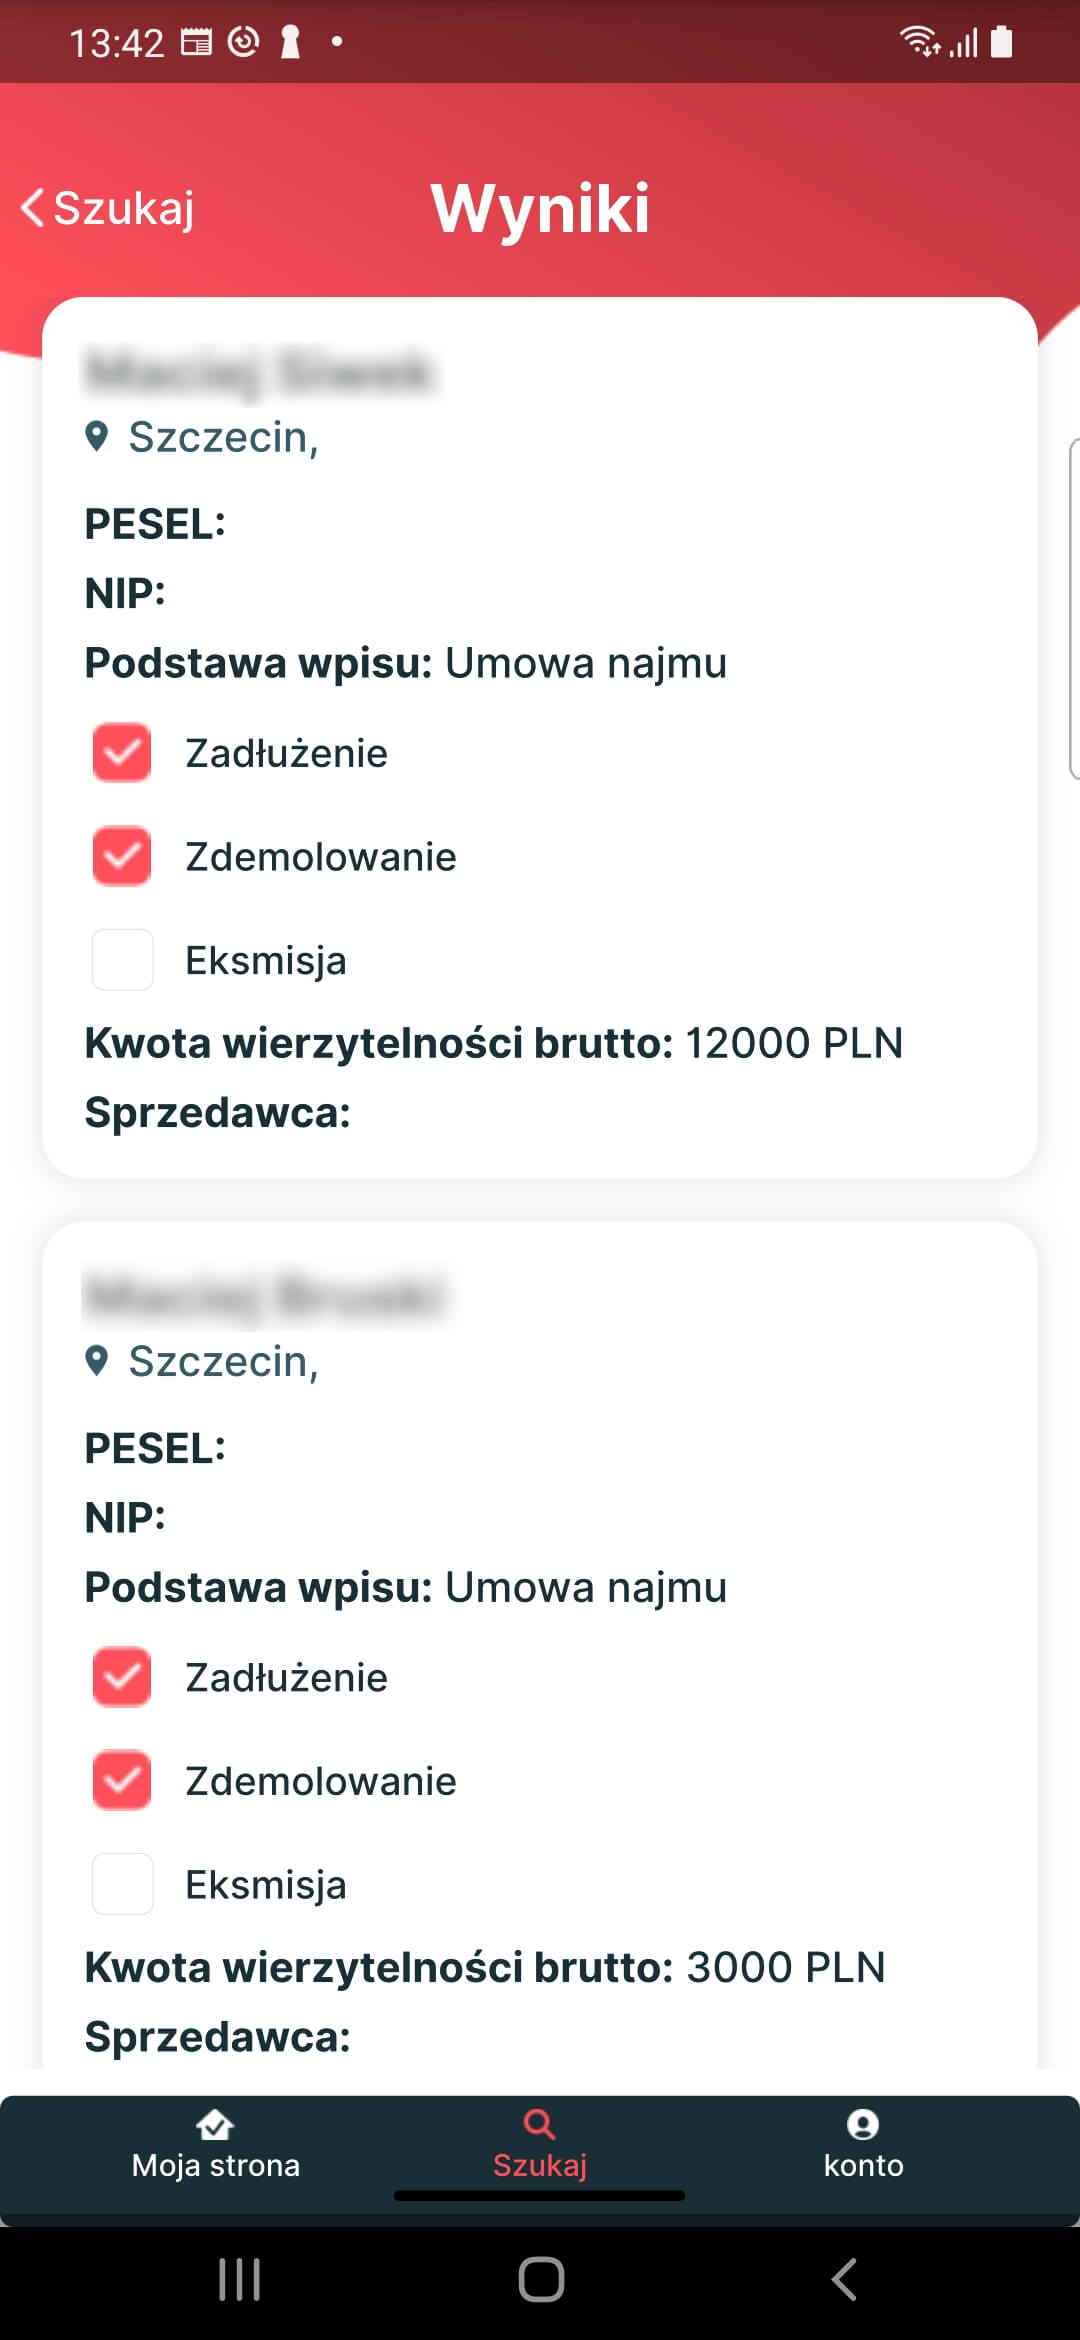Screen dimensions: 1080x2340
Task: Toggle Zdemolowanie checkbox in first card
Action: coord(122,857)
